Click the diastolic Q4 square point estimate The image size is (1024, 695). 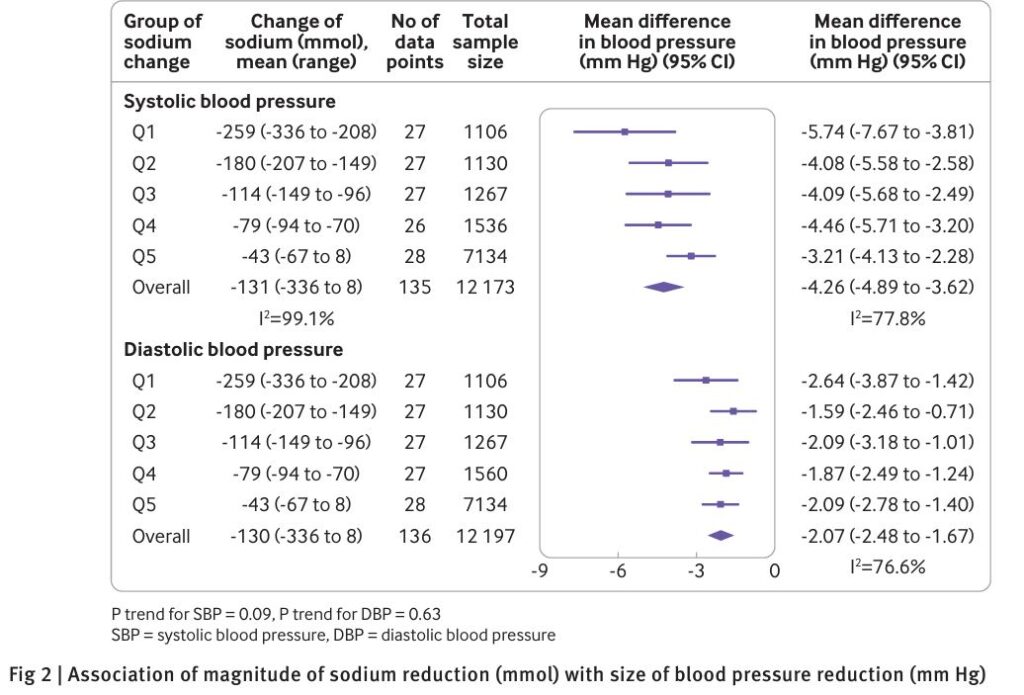[x=726, y=474]
